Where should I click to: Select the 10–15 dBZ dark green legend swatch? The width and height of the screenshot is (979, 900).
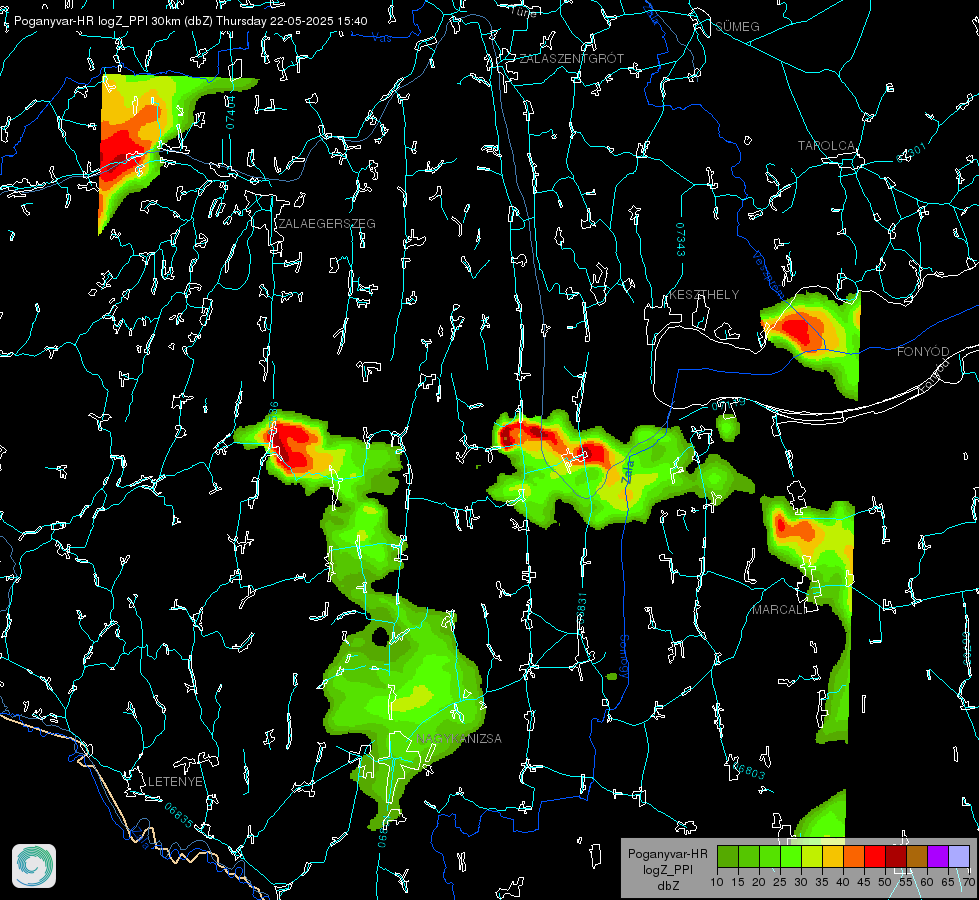(x=727, y=856)
